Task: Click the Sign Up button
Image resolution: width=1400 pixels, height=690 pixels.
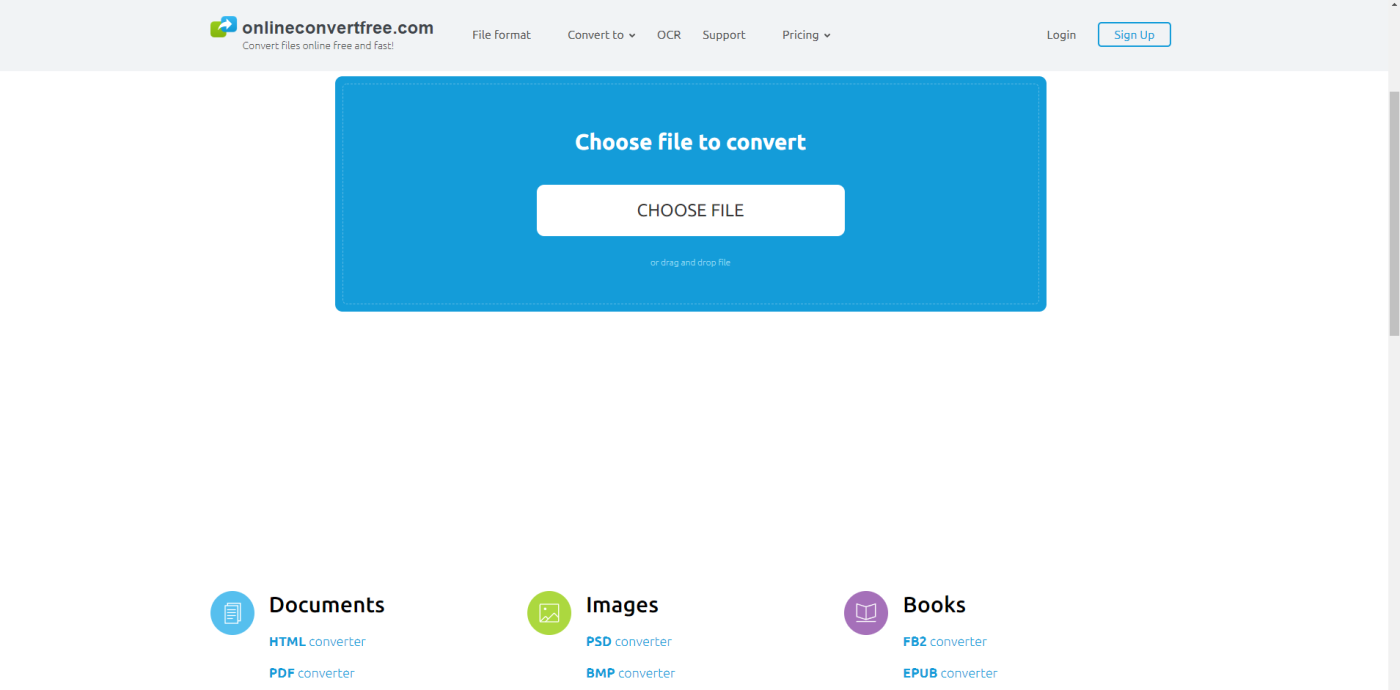Action: [x=1134, y=35]
